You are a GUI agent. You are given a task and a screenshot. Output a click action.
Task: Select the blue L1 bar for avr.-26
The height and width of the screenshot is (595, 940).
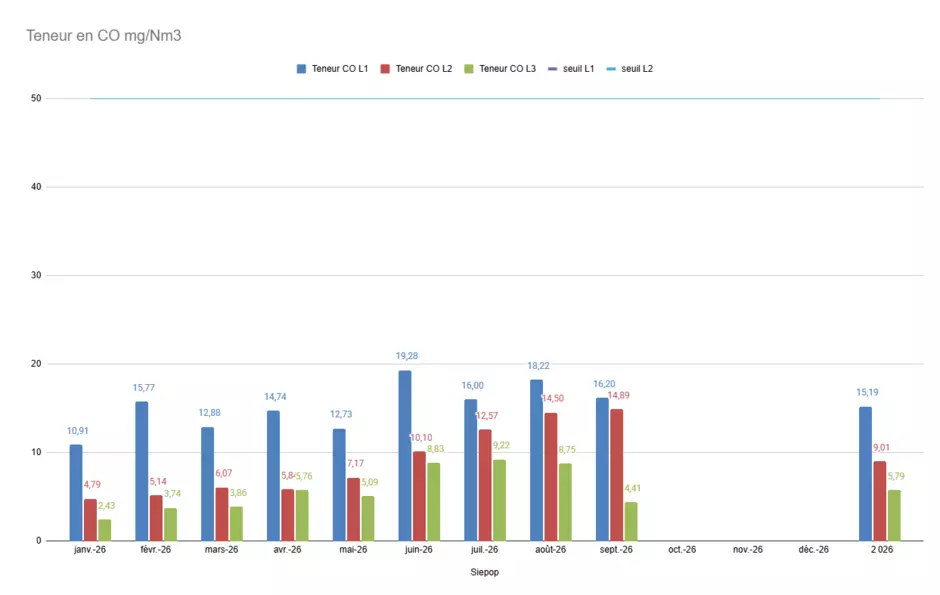point(273,476)
